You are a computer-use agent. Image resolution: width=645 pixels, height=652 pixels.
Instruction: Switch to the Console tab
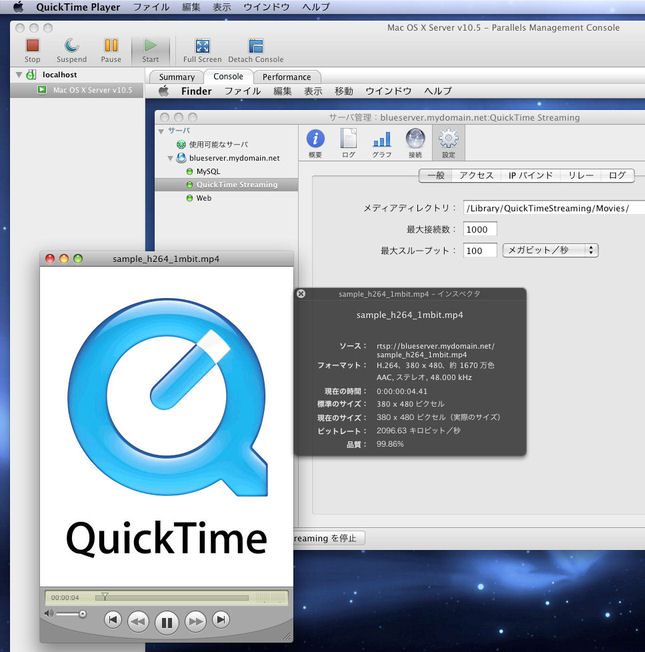(x=228, y=77)
